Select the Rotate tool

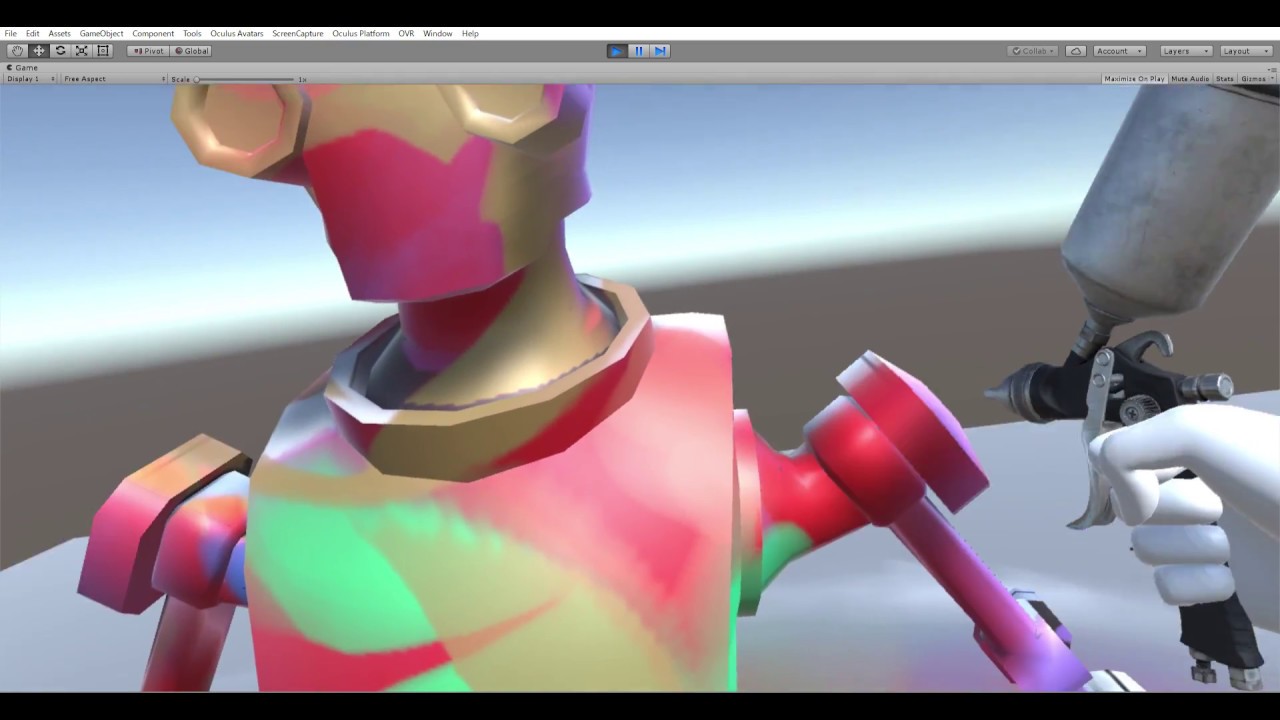pyautogui.click(x=60, y=51)
